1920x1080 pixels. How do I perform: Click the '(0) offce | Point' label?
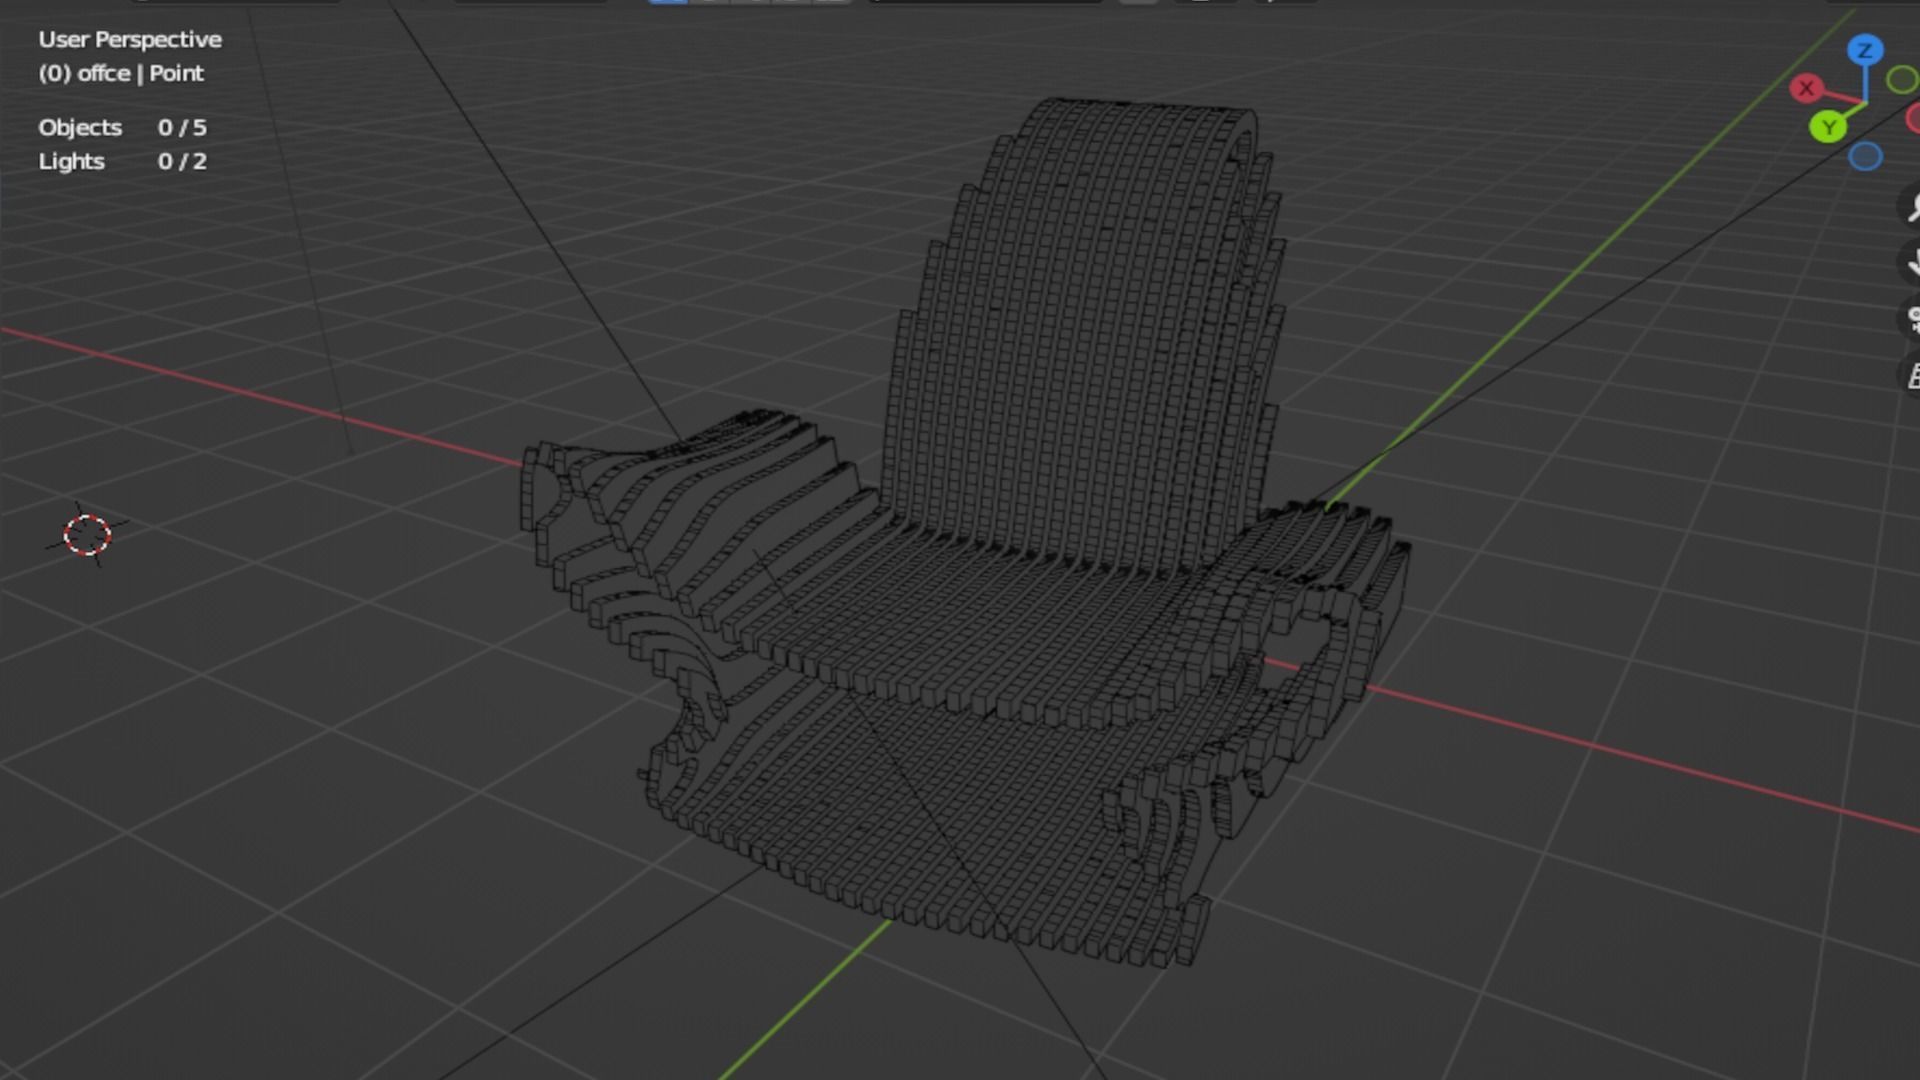pyautogui.click(x=121, y=74)
